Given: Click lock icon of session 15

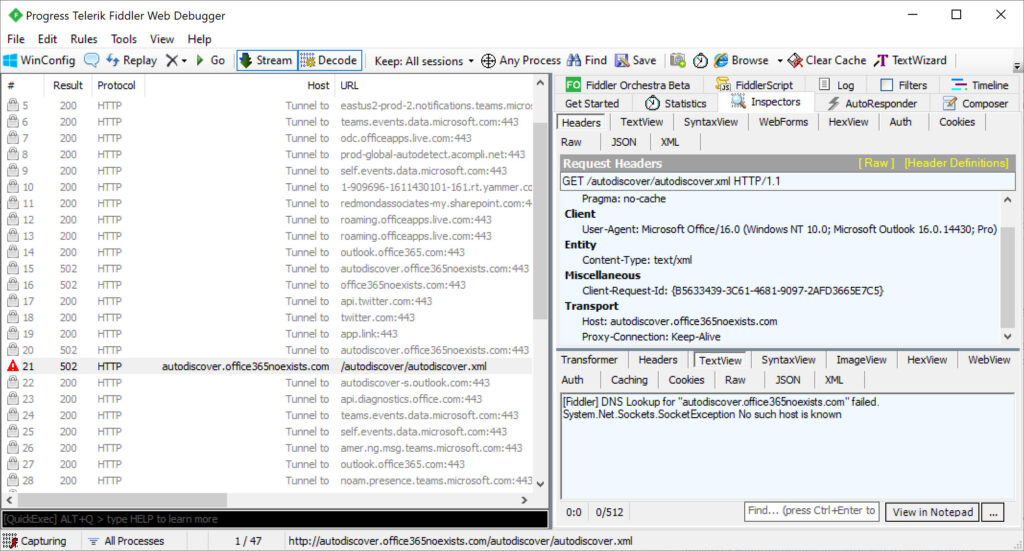Looking at the screenshot, I should (x=12, y=268).
